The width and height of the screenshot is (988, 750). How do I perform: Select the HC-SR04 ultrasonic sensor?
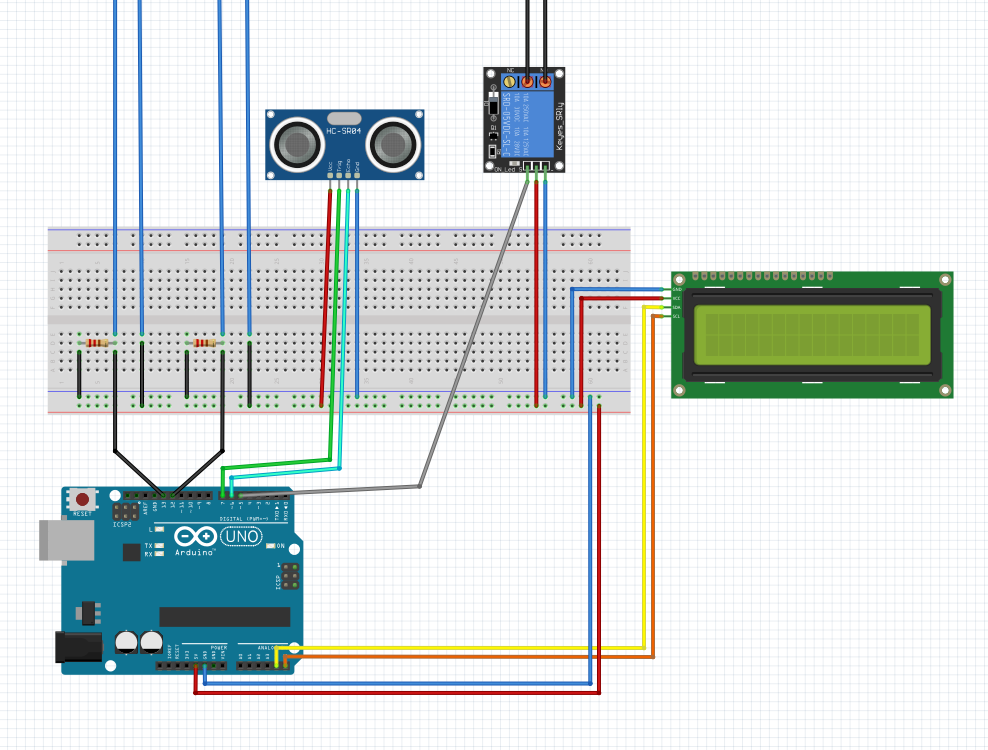[345, 144]
